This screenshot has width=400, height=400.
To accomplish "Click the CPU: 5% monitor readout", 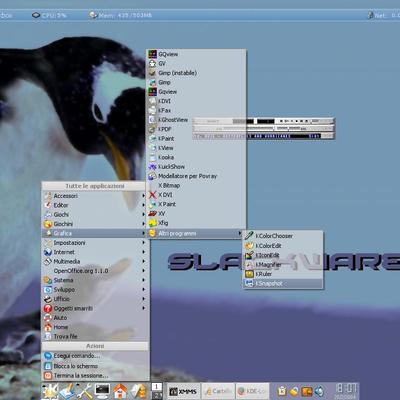I will click(49, 15).
